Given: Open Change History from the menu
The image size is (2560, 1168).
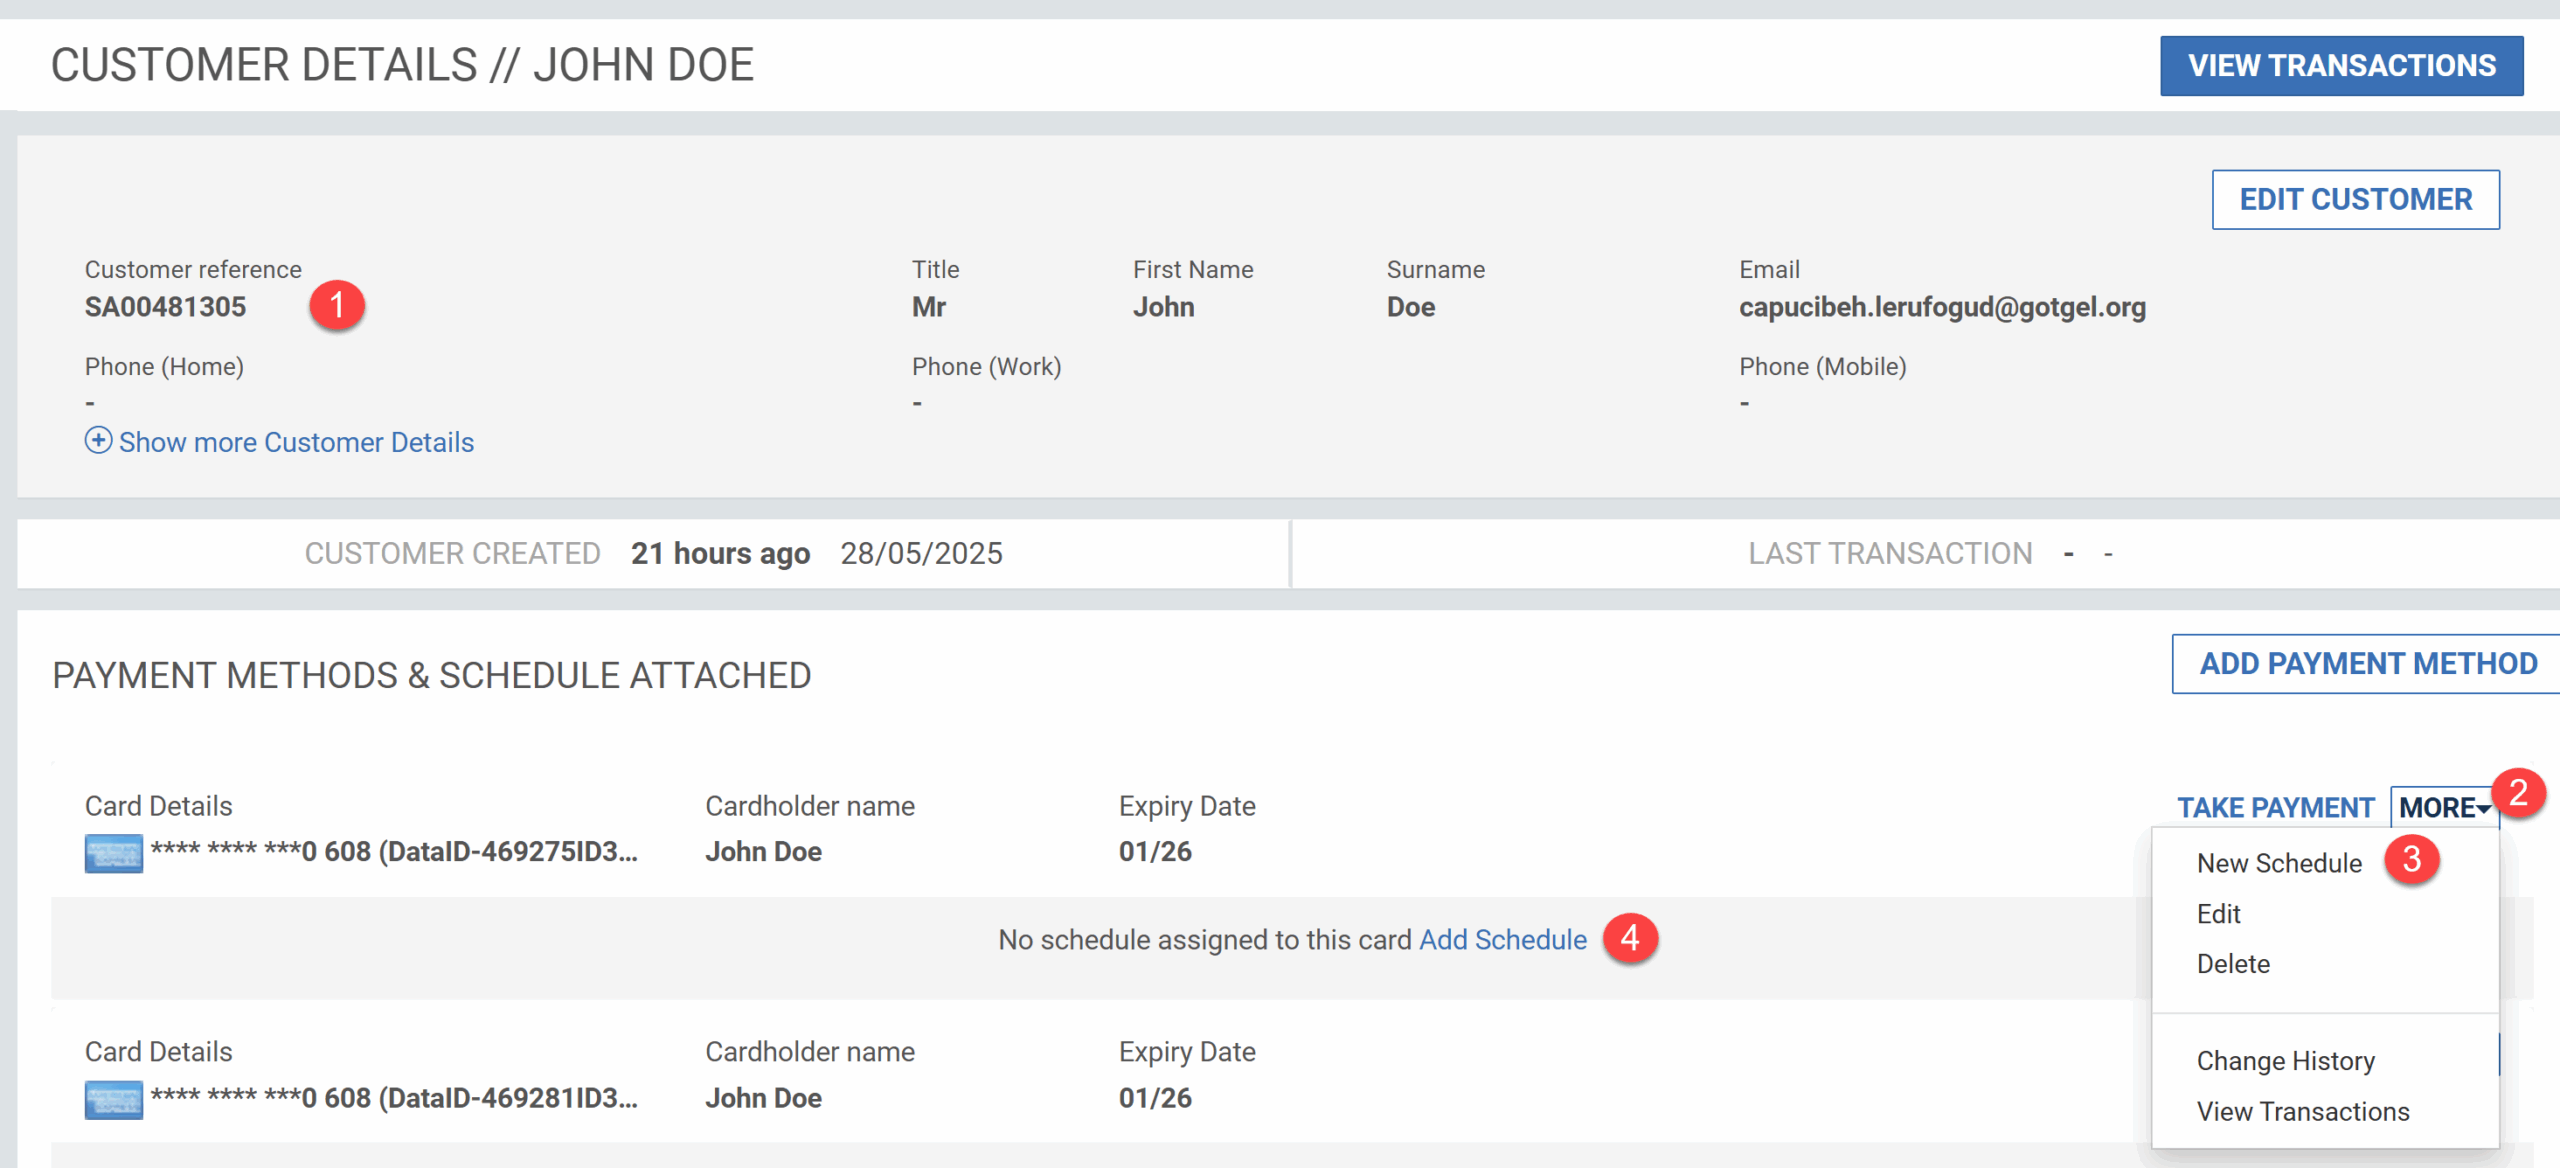Looking at the screenshot, I should tap(2285, 1061).
